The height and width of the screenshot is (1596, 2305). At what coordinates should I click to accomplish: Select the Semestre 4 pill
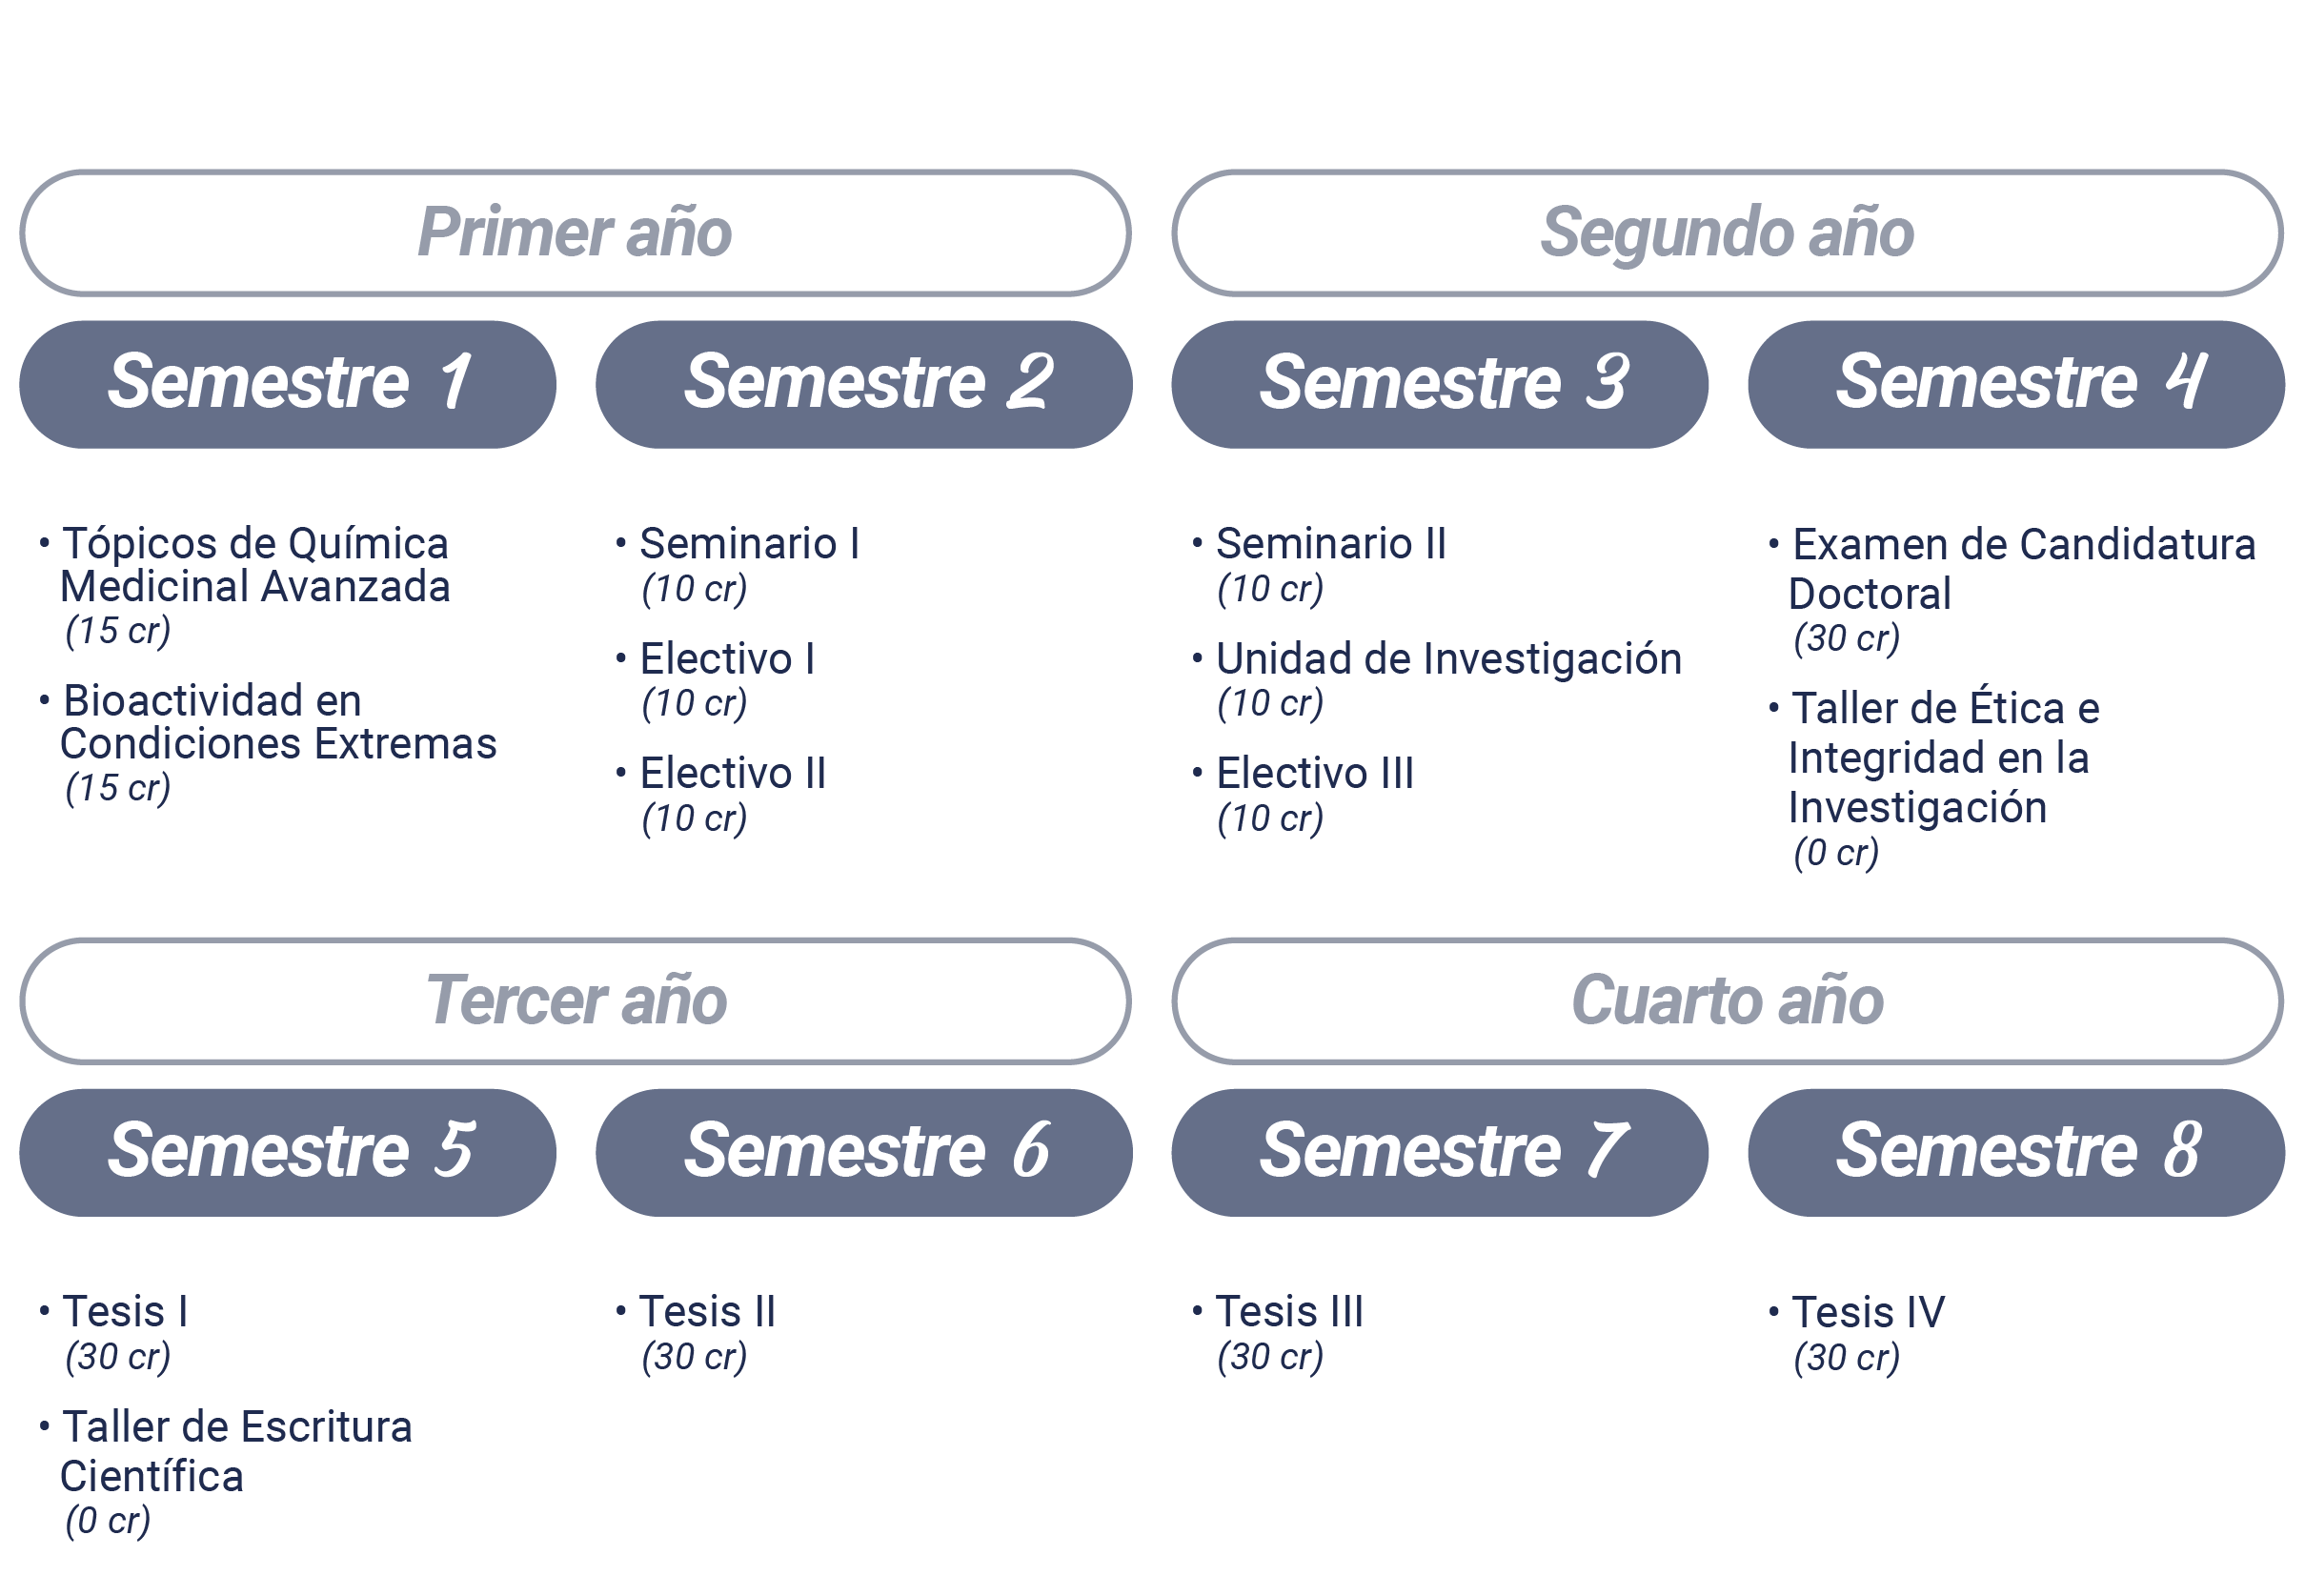pyautogui.click(x=2016, y=384)
